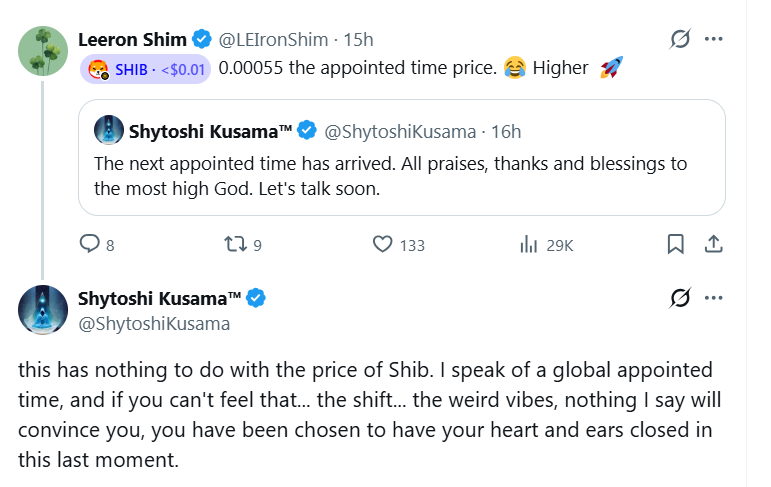771x487 pixels.
Task: Open more options on Shytoshi's reply
Action: pos(714,298)
